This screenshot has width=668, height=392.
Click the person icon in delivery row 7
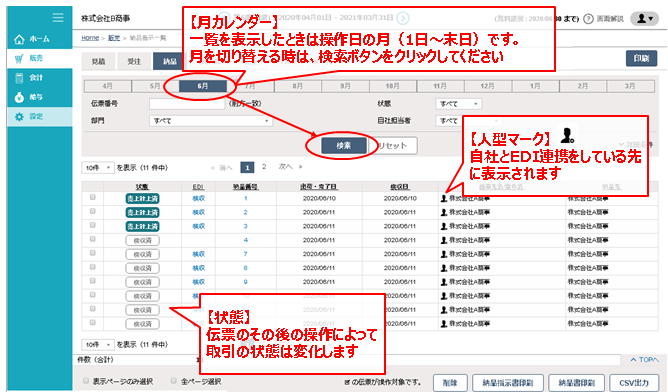point(443,254)
